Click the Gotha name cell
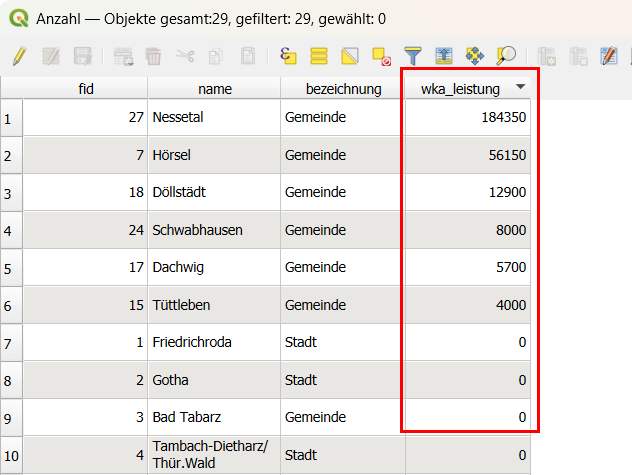Screen dimensions: 632x475 coord(214,380)
